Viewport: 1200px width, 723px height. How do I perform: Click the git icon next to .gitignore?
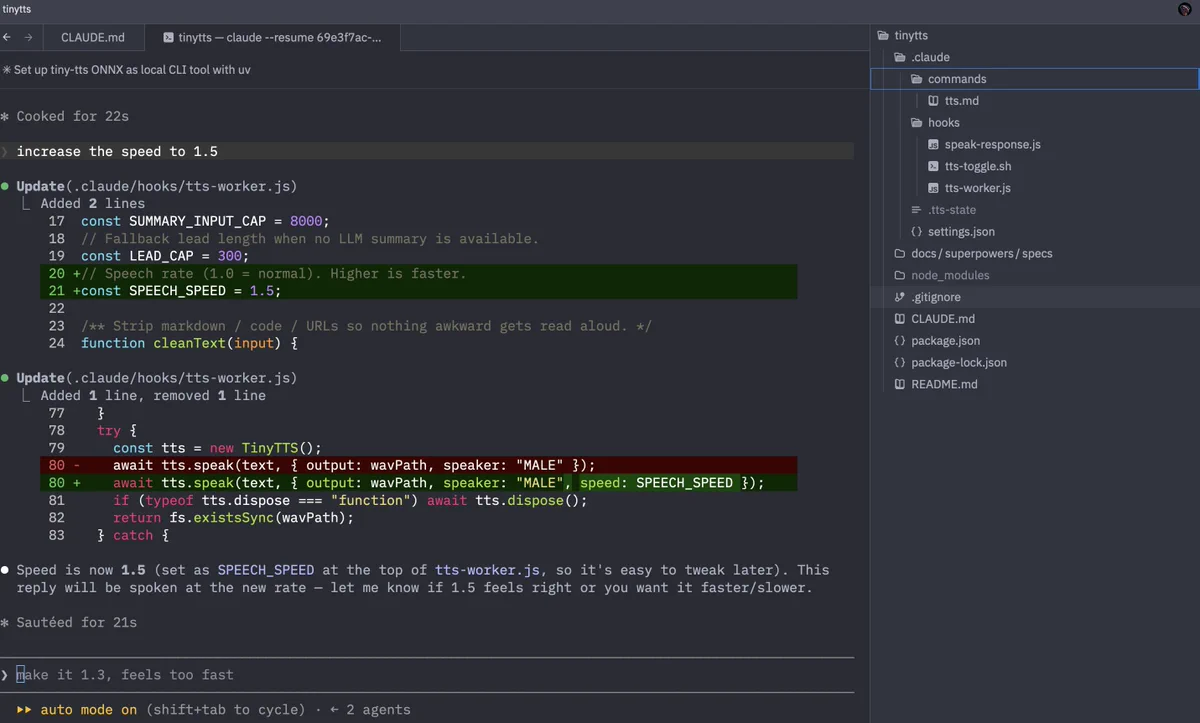click(x=900, y=298)
